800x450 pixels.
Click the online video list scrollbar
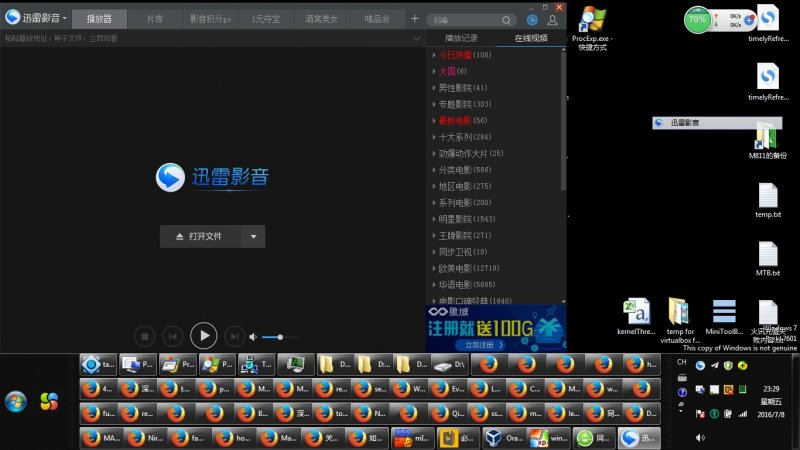pos(563,121)
